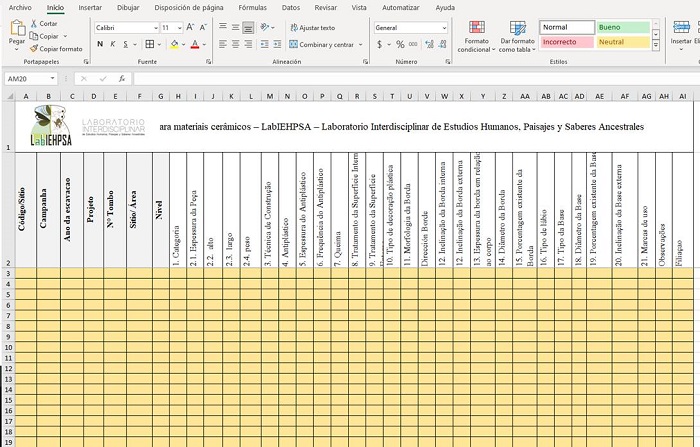Viewport: 700px width, 447px height.
Task: Apply the percent style format icon
Action: pyautogui.click(x=400, y=44)
